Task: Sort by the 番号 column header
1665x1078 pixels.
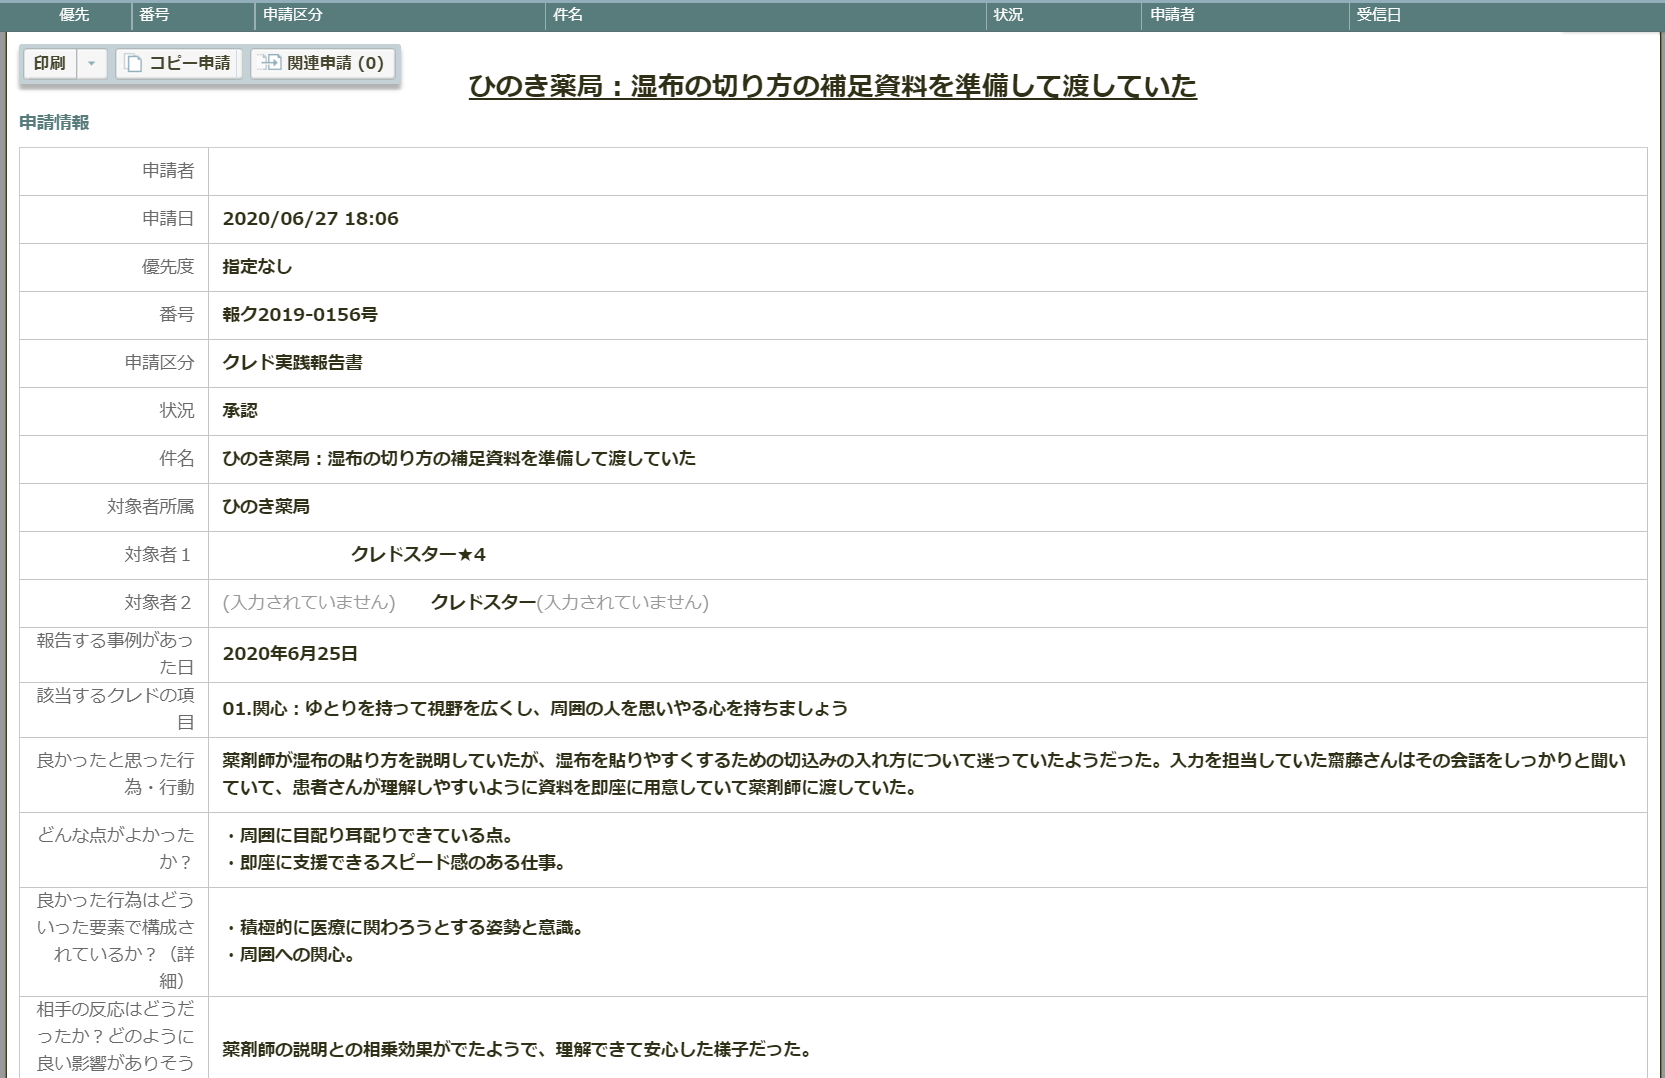Action: [x=154, y=15]
